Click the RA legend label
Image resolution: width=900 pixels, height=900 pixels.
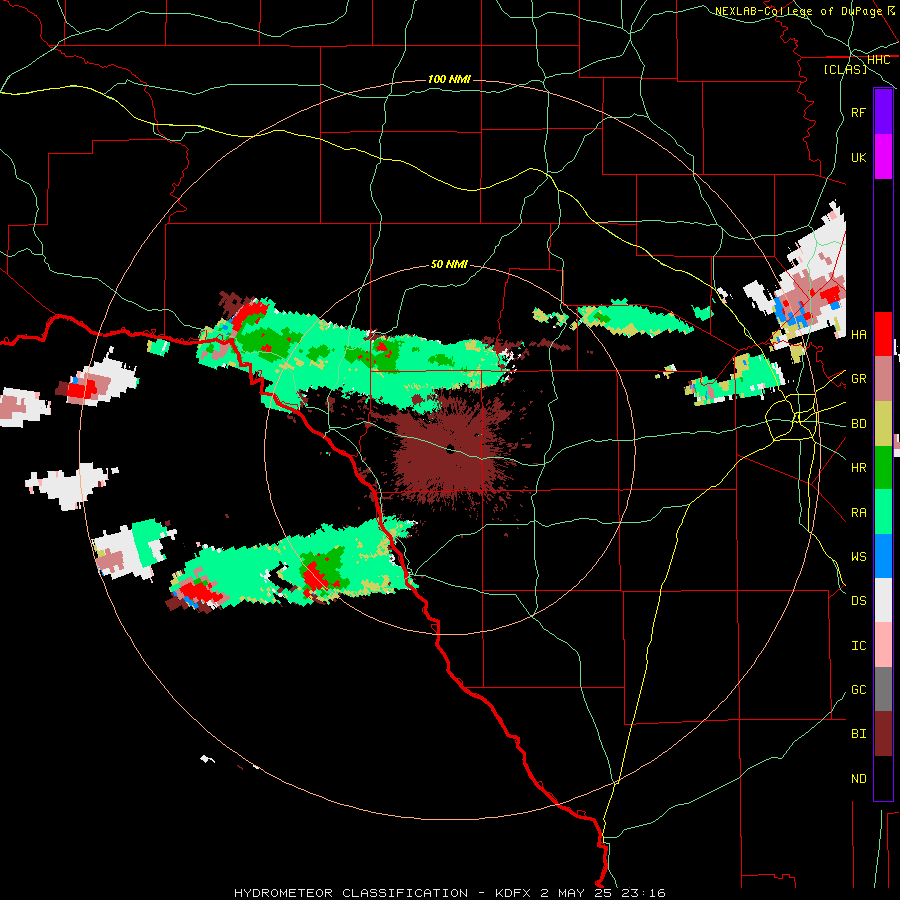(858, 512)
